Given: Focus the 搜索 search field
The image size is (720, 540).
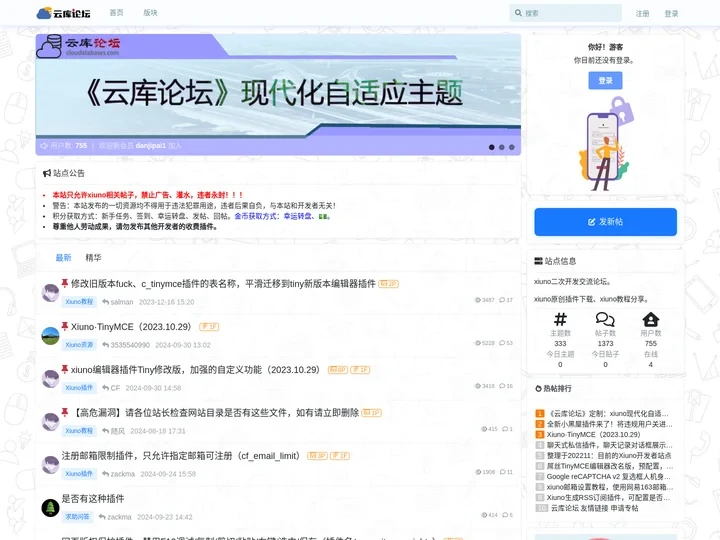Looking at the screenshot, I should 566,13.
